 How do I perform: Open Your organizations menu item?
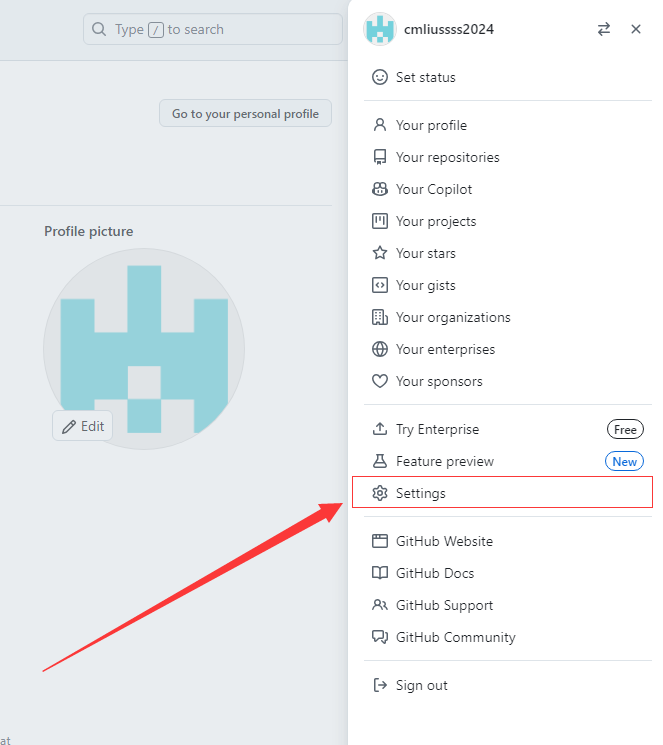coord(453,317)
